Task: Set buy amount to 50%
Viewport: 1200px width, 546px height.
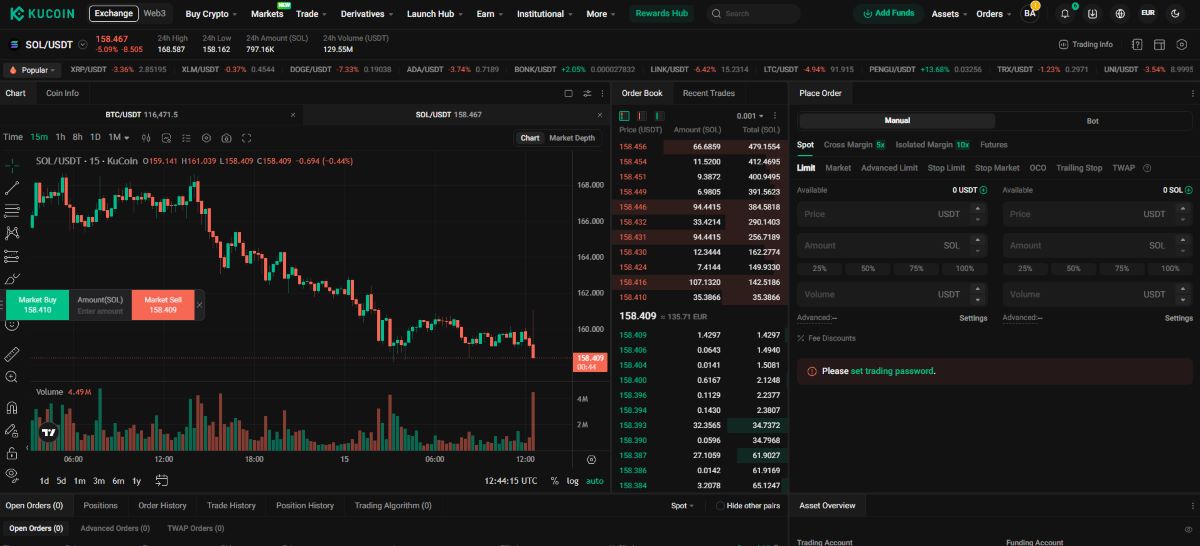Action: pos(868,269)
